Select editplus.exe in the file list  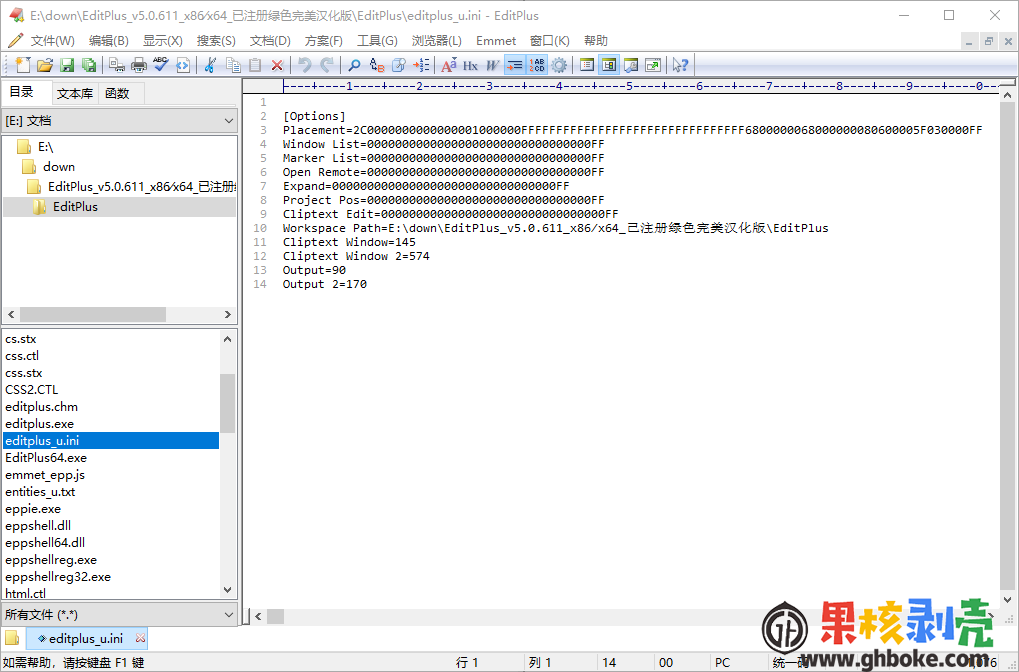[x=41, y=424]
